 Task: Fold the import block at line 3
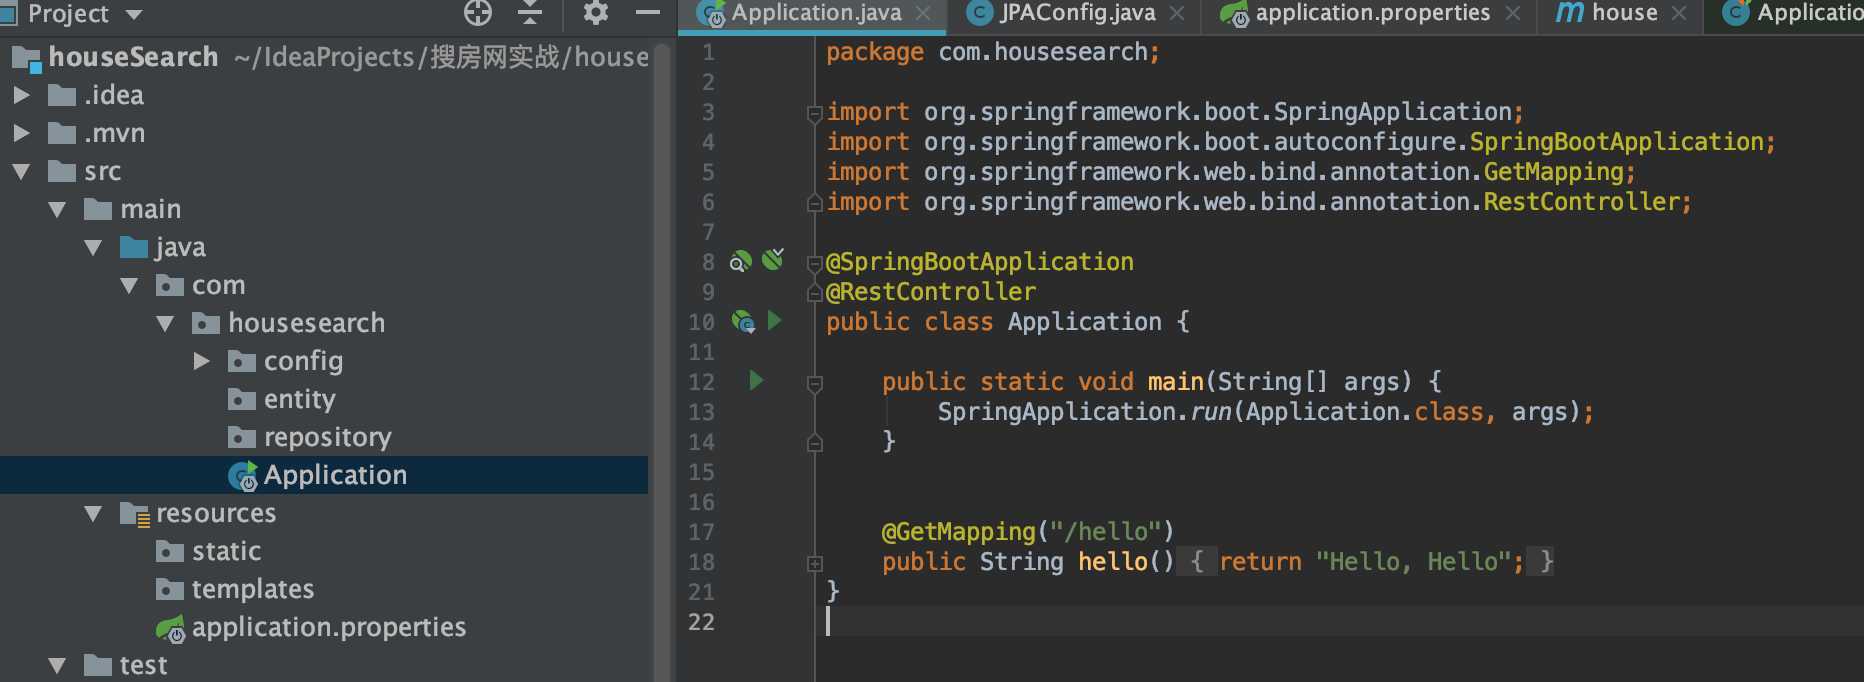tap(815, 114)
